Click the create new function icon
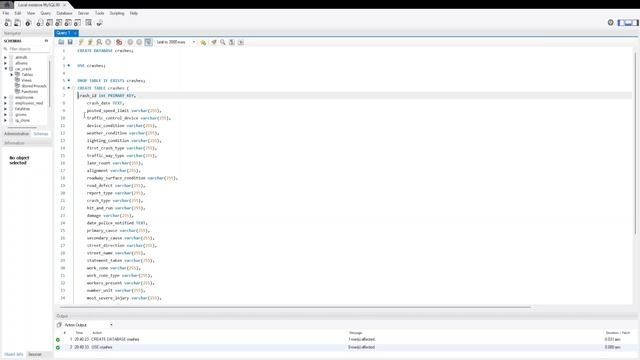 77,23
